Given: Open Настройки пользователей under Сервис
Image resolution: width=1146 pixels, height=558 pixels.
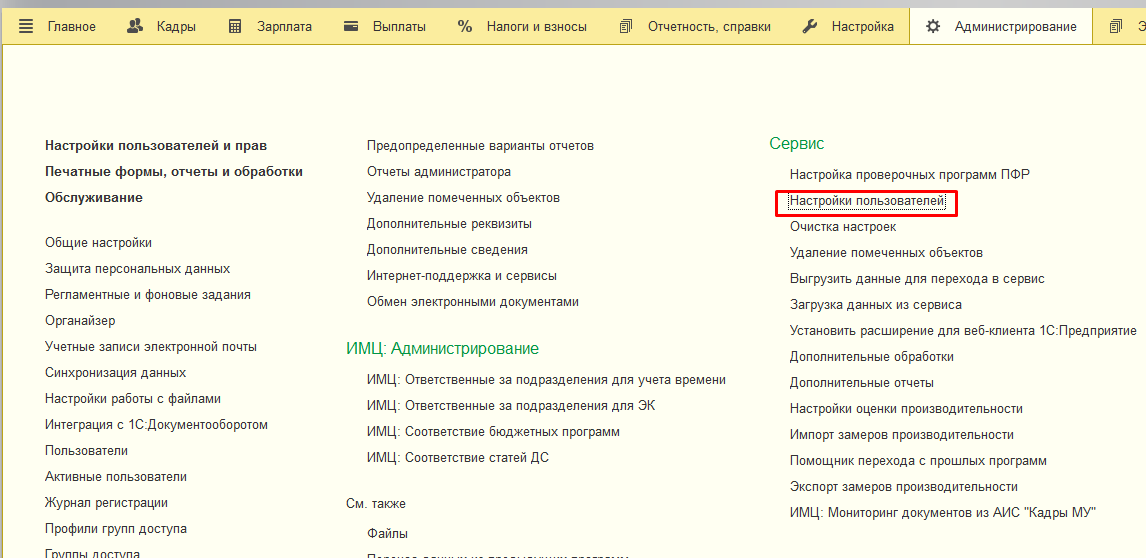Looking at the screenshot, I should click(x=868, y=200).
